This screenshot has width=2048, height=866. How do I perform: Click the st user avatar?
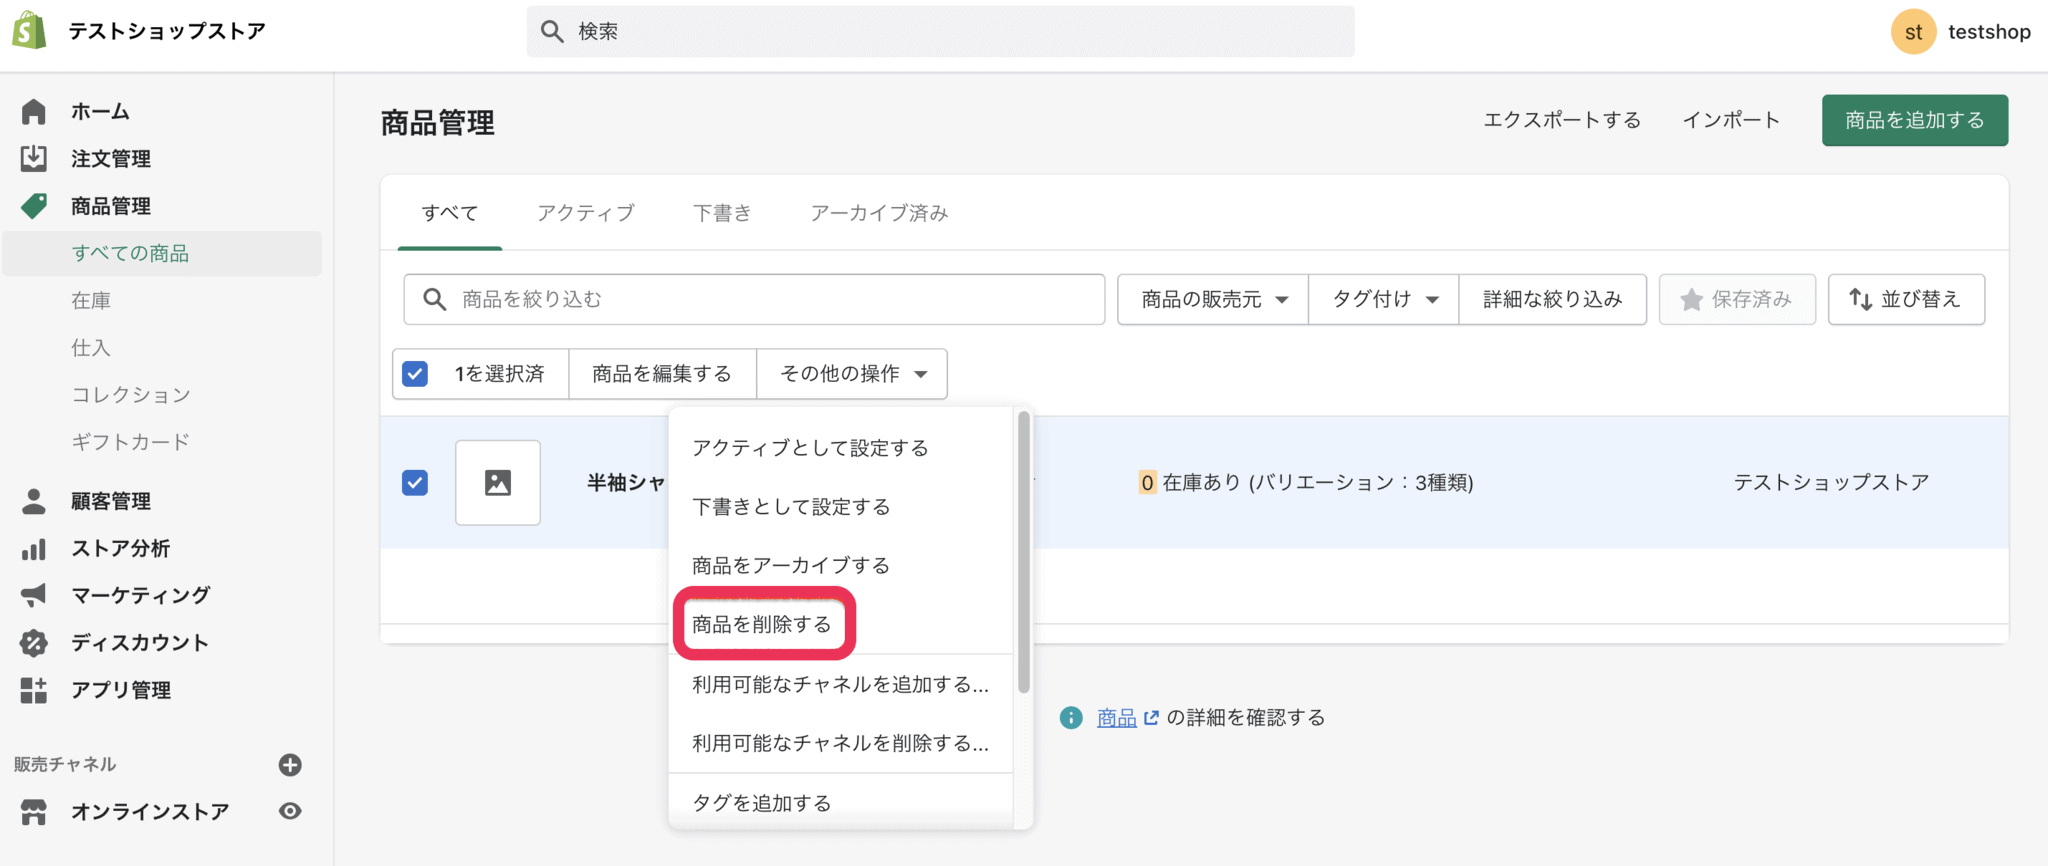click(1913, 32)
